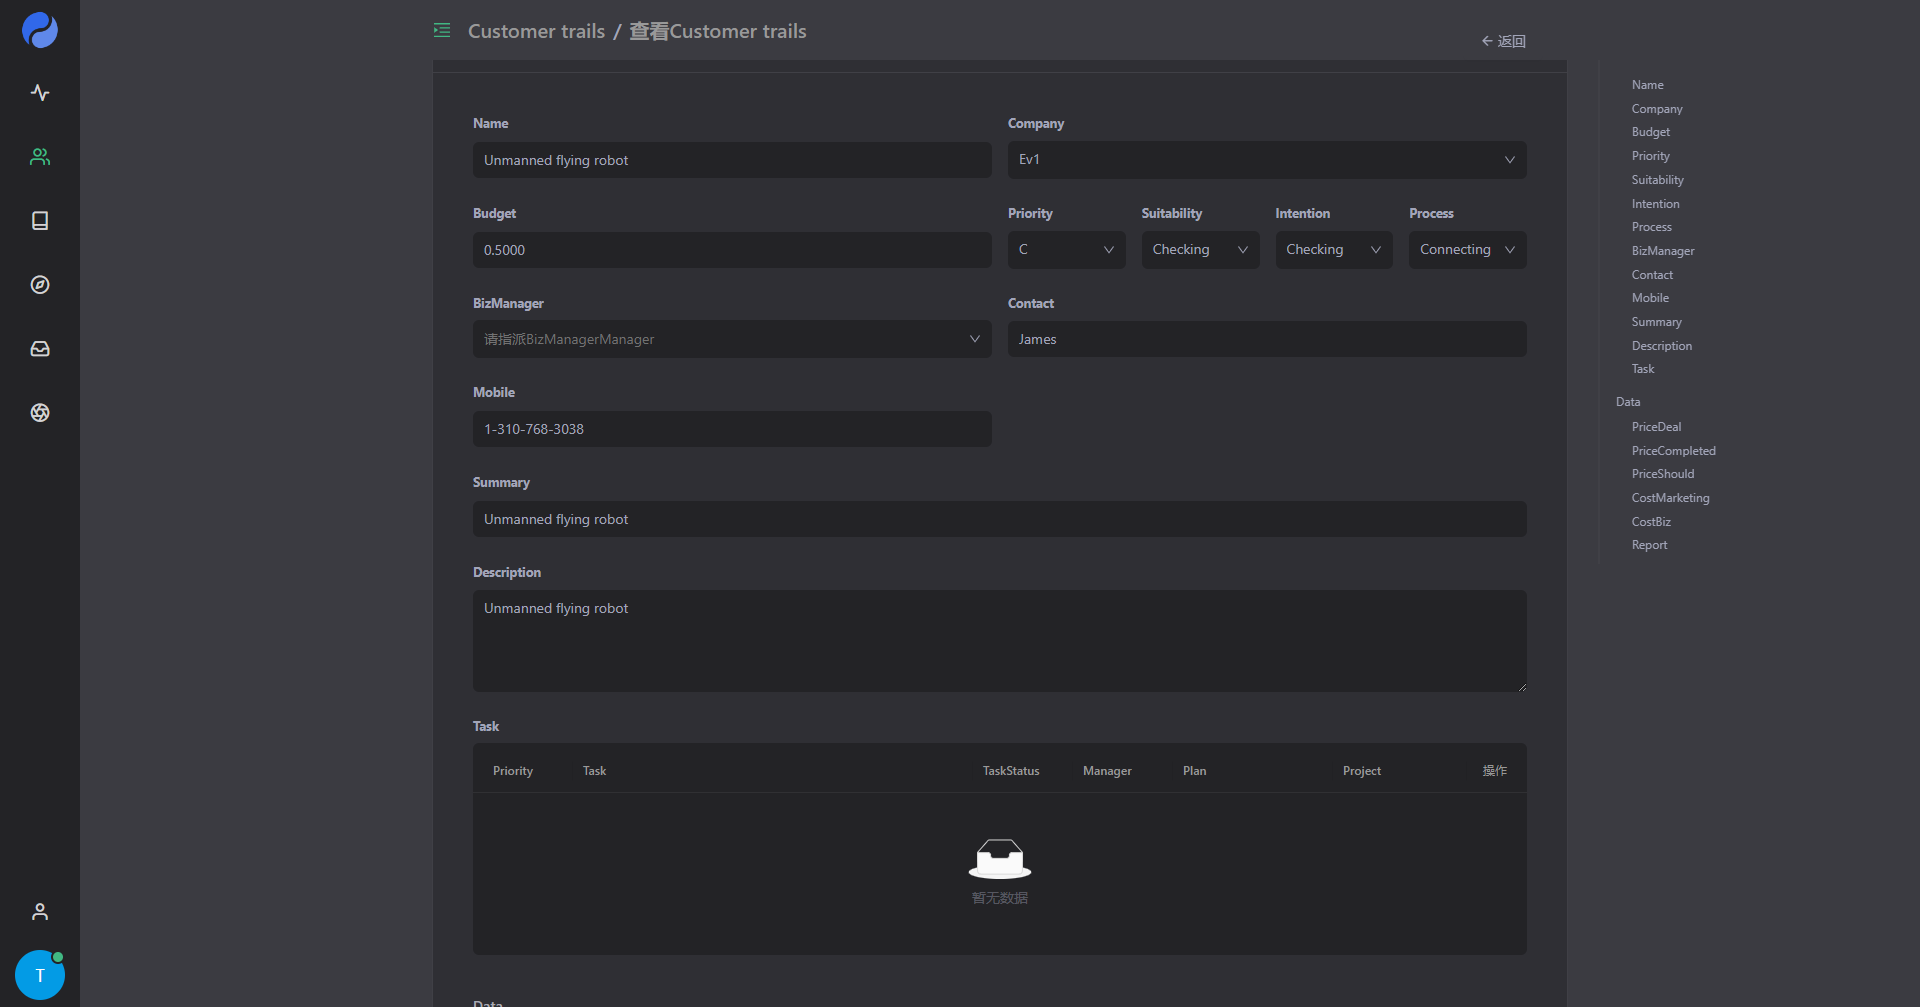Click the T user avatar
The image size is (1920, 1007).
[40, 975]
